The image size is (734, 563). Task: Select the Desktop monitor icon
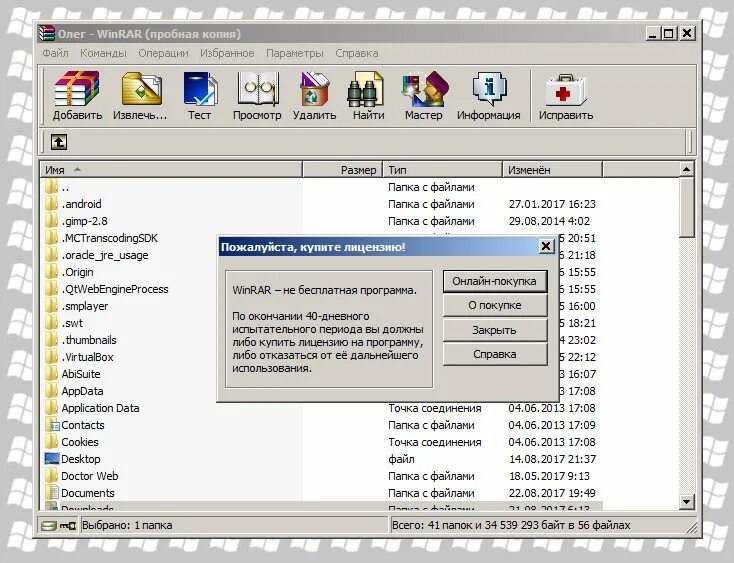click(52, 459)
